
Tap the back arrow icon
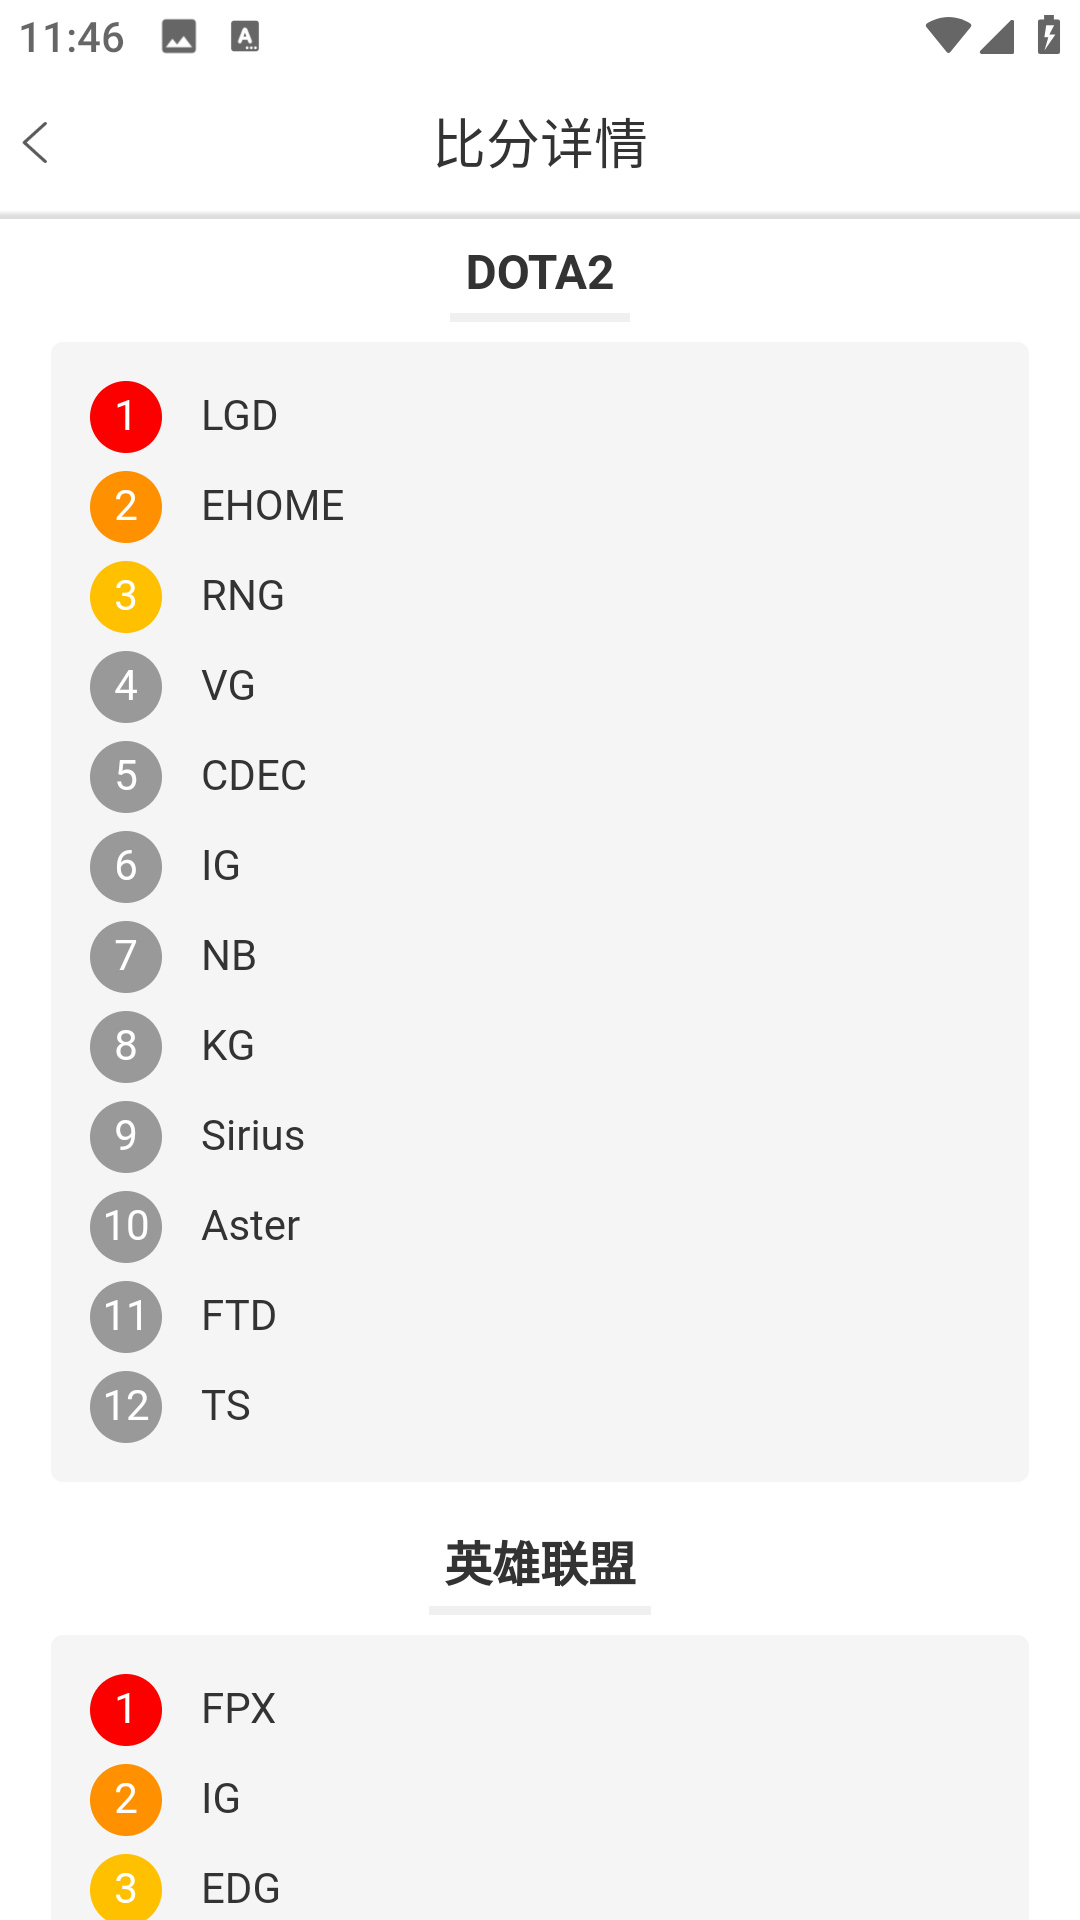(x=36, y=143)
